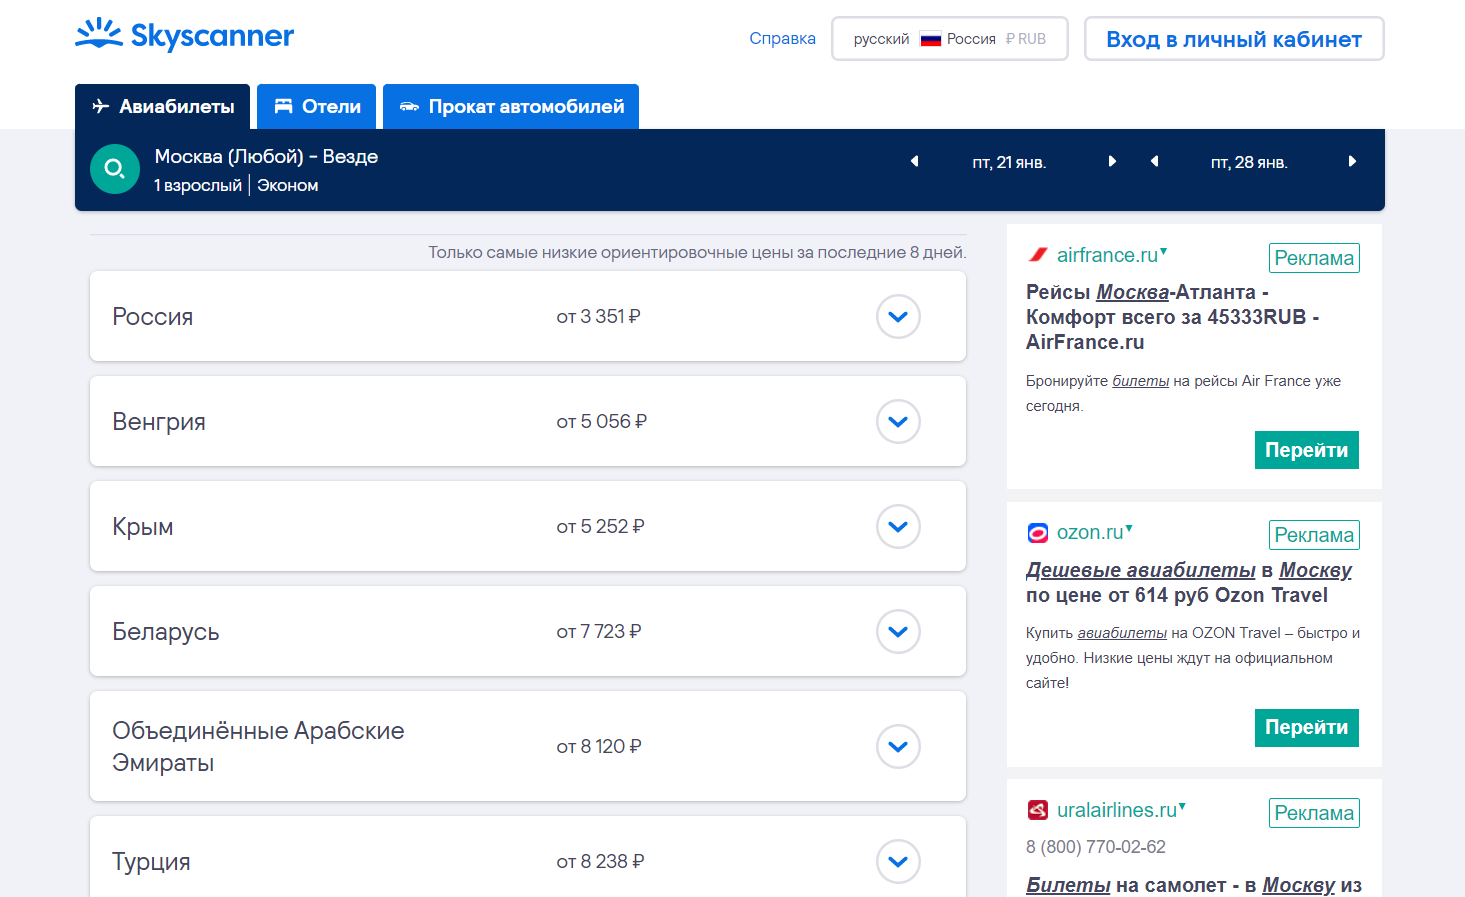This screenshot has width=1465, height=897.
Task: Click the Россия от 3 351 ₽ price
Action: tap(598, 316)
